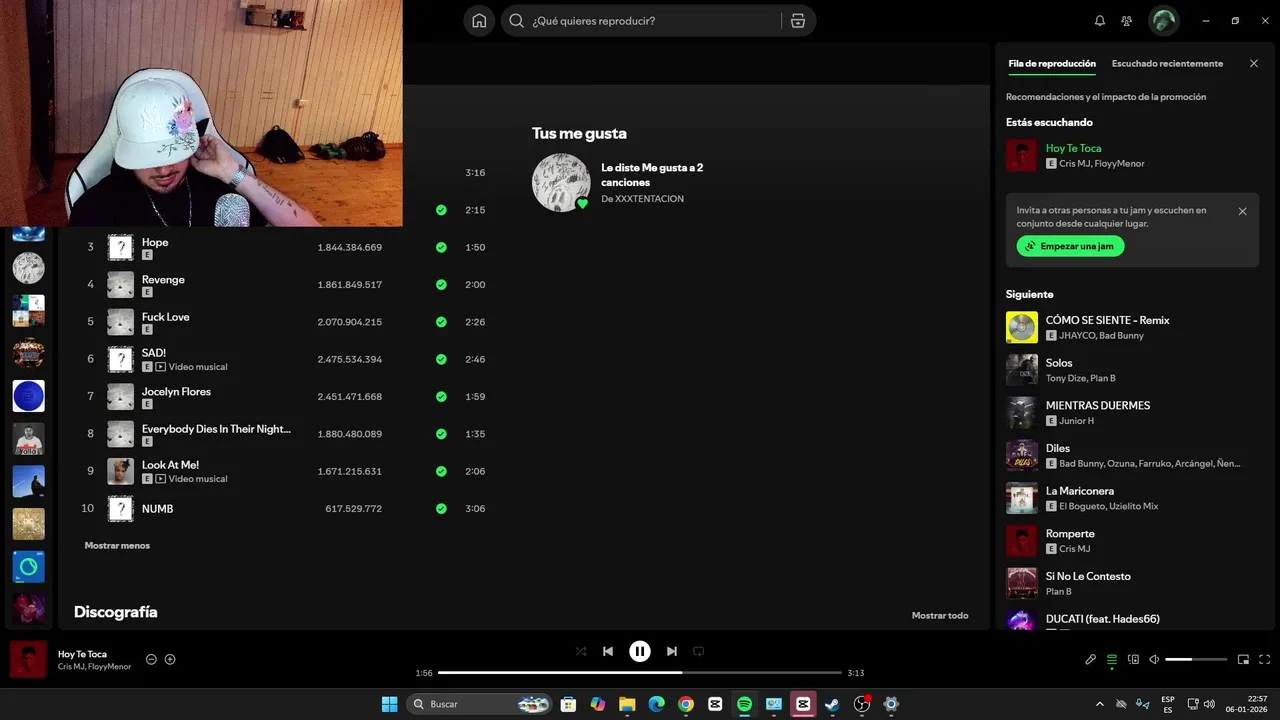Go to Spotify Home (house icon)
Viewport: 1280px width, 720px height.
pyautogui.click(x=479, y=21)
